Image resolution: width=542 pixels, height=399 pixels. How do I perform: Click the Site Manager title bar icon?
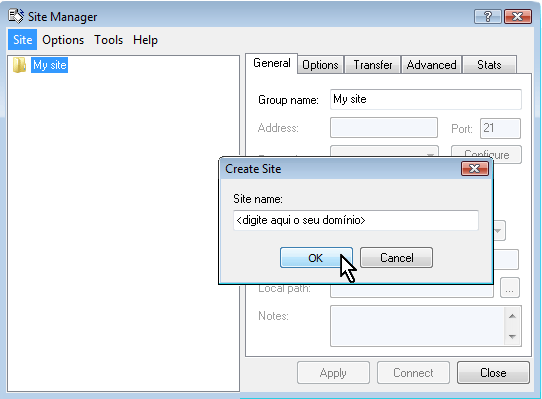click(16, 16)
